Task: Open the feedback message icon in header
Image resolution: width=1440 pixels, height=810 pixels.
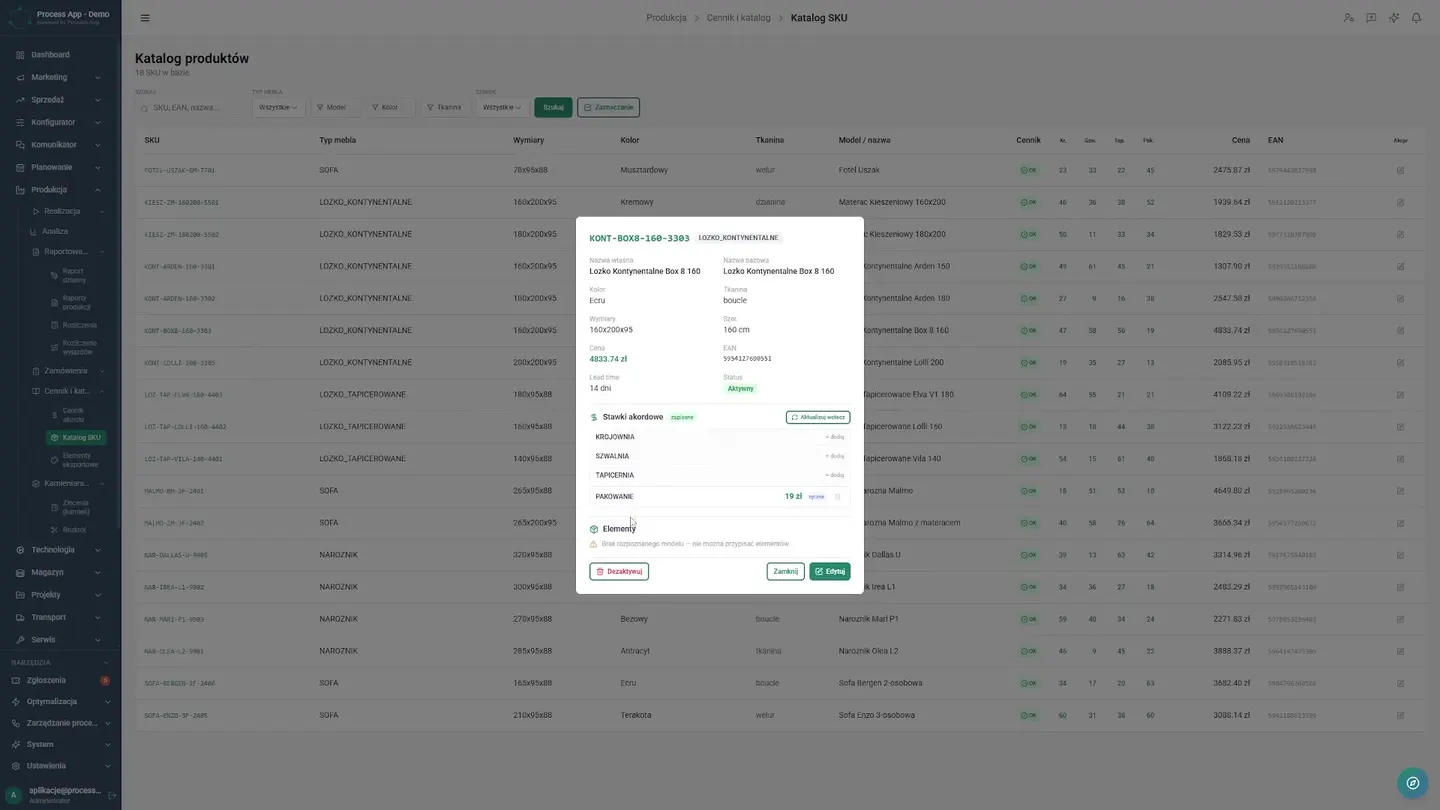Action: pyautogui.click(x=1371, y=18)
